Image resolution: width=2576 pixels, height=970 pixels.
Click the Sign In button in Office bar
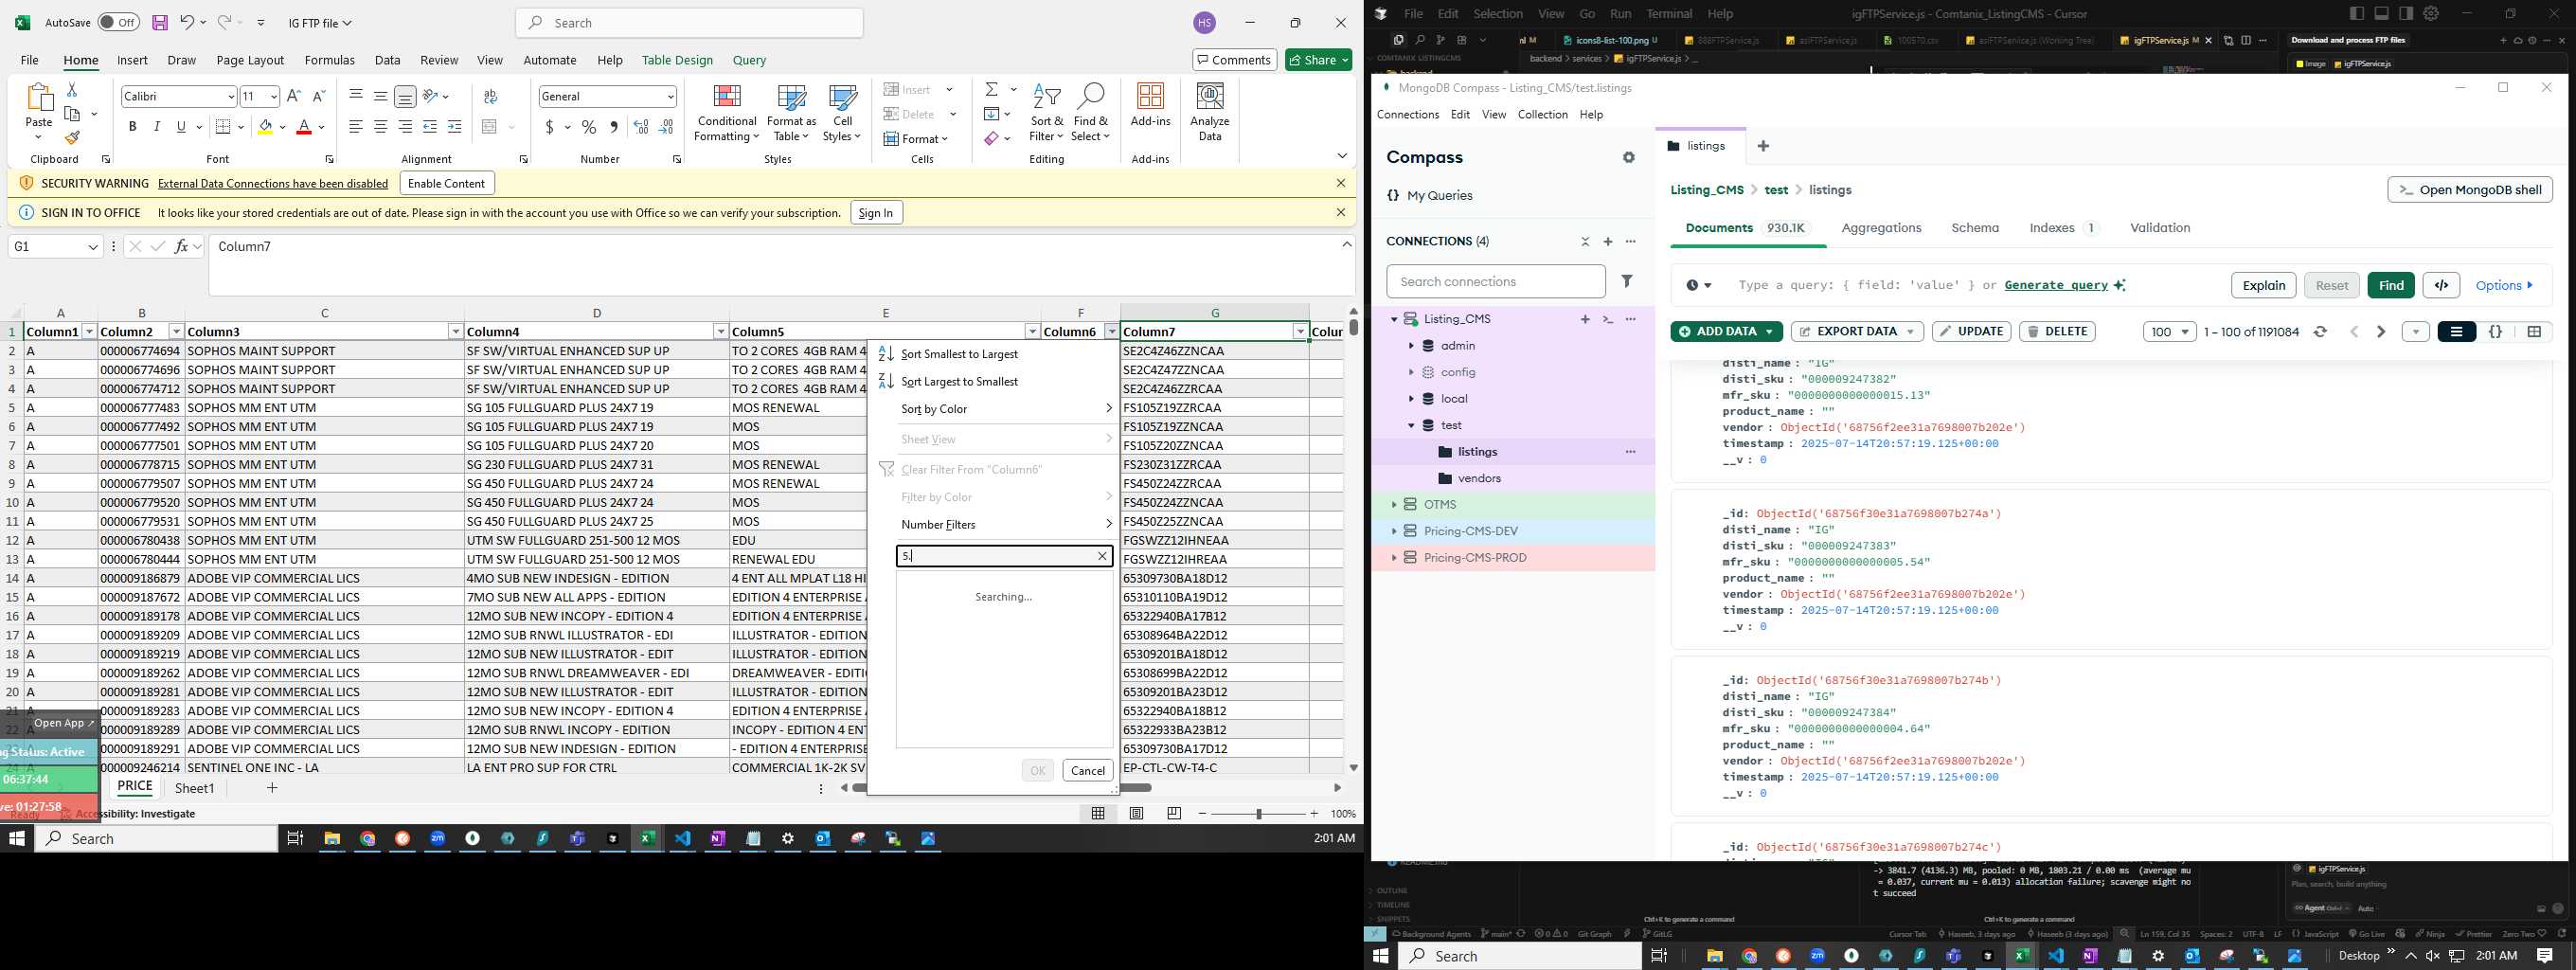click(876, 212)
